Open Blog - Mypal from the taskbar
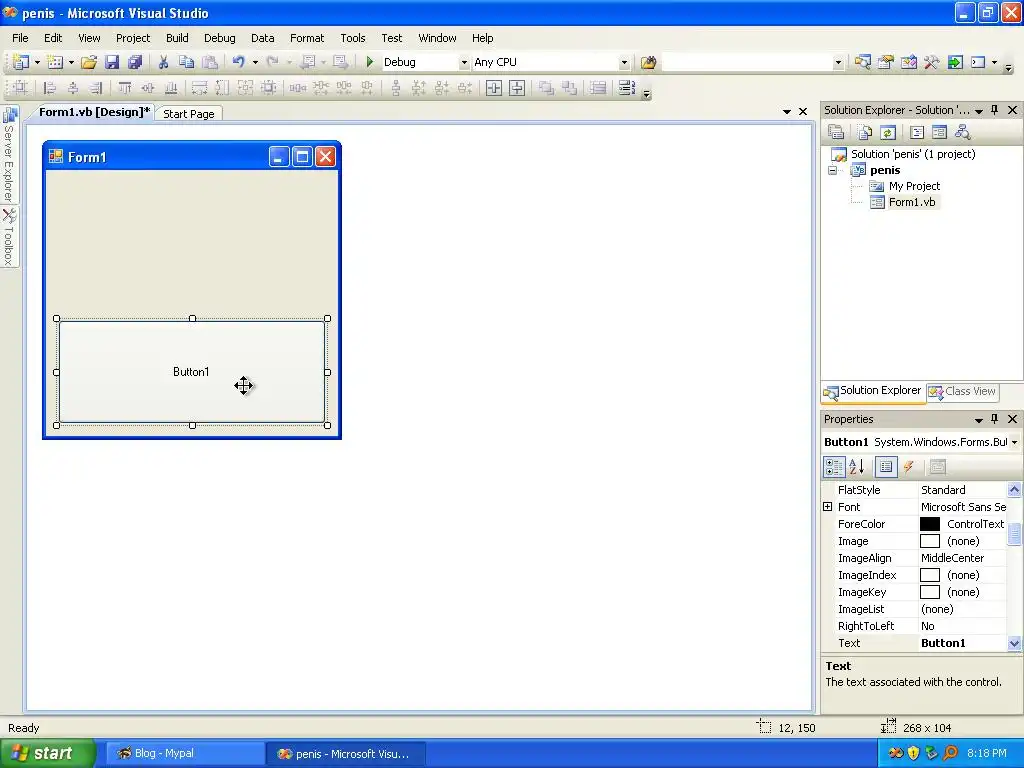This screenshot has height=768, width=1024. click(185, 754)
